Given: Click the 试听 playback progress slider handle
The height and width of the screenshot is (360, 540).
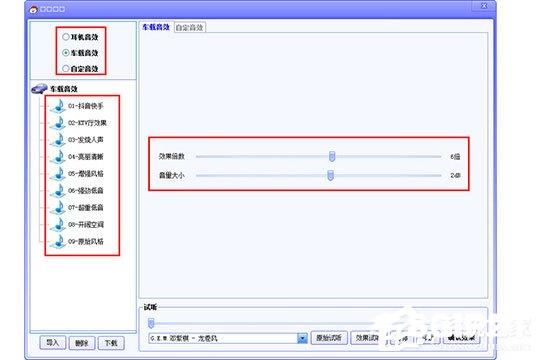Looking at the screenshot, I should [151, 323].
